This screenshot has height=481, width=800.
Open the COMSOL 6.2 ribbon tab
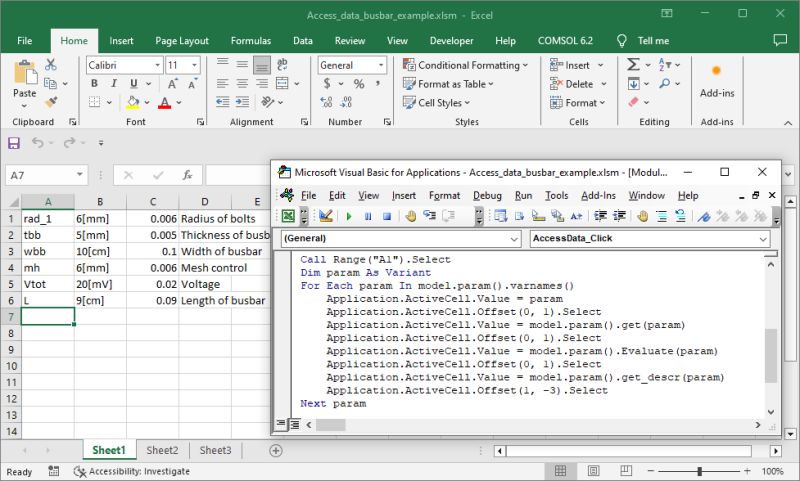[565, 41]
